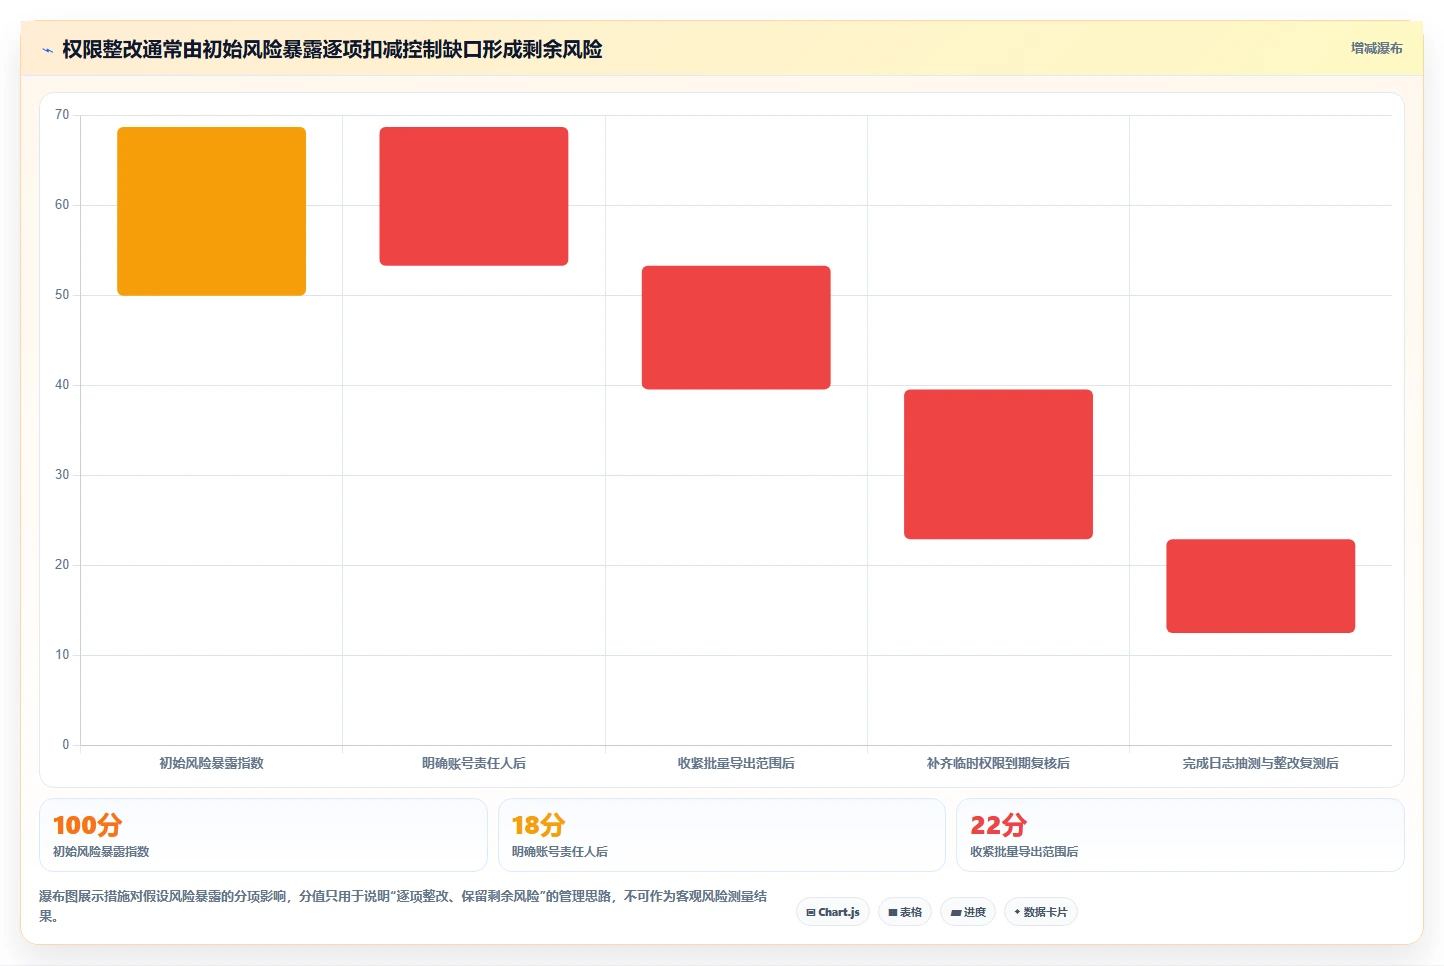Select the Chart.js chip
Image resolution: width=1444 pixels, height=966 pixels.
[x=833, y=912]
